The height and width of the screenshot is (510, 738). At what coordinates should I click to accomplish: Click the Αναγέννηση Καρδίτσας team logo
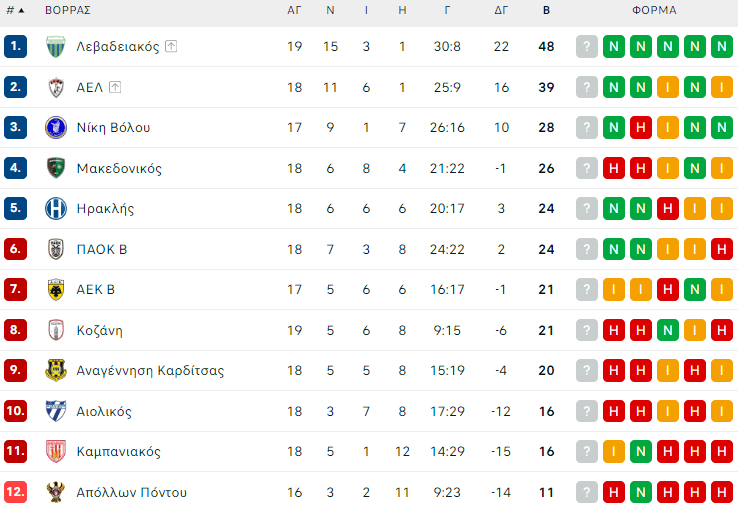click(56, 371)
